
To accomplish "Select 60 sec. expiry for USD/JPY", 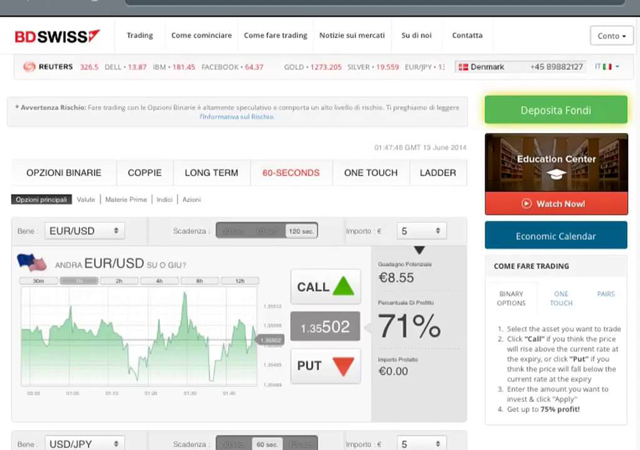I will [267, 444].
